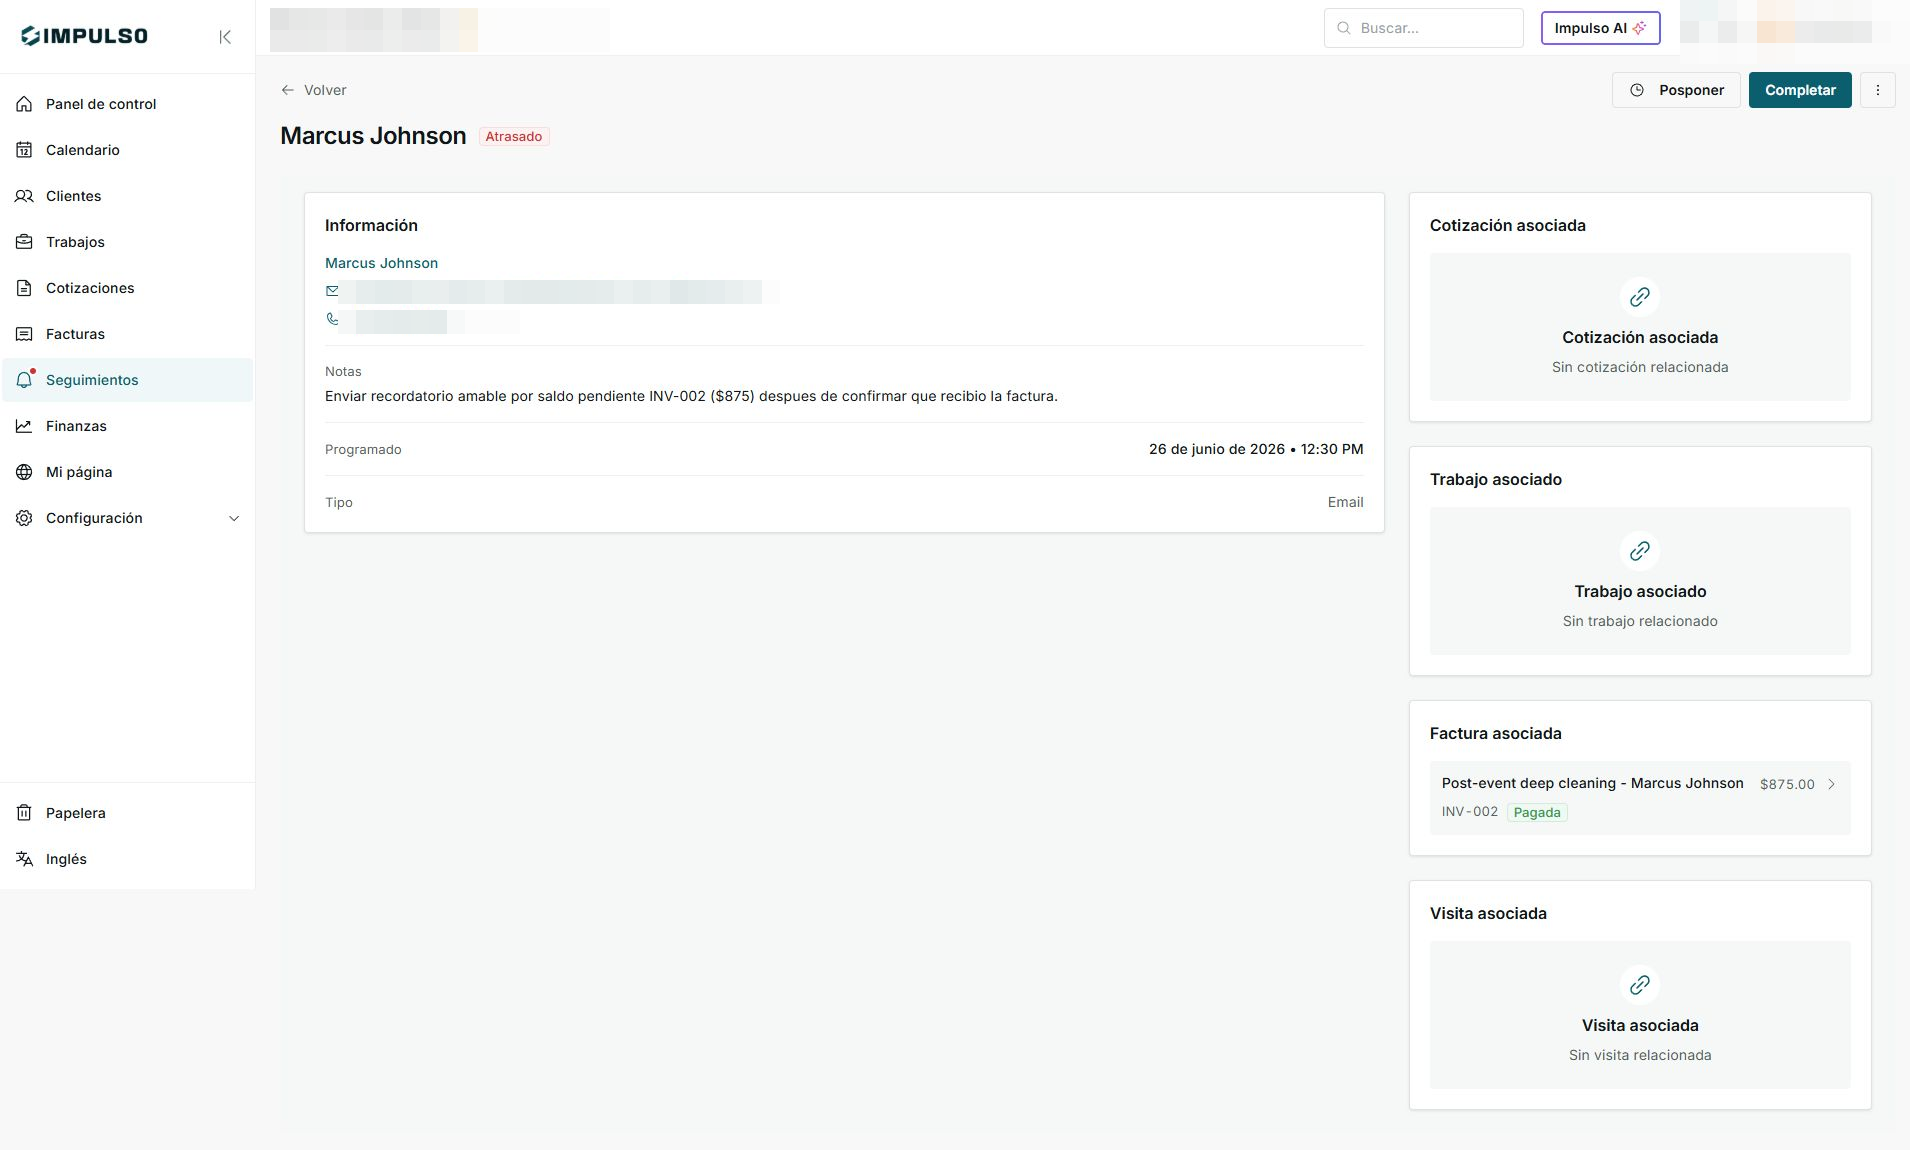Screen dimensions: 1910x1150
Task: Click link icon in Trabajo asociado card
Action: click(x=1640, y=551)
